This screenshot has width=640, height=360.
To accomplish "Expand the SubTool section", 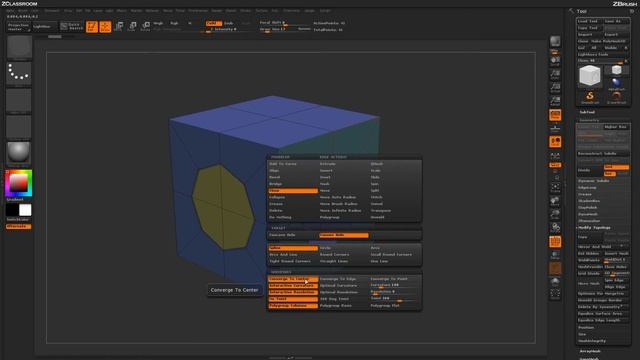I will pos(587,112).
